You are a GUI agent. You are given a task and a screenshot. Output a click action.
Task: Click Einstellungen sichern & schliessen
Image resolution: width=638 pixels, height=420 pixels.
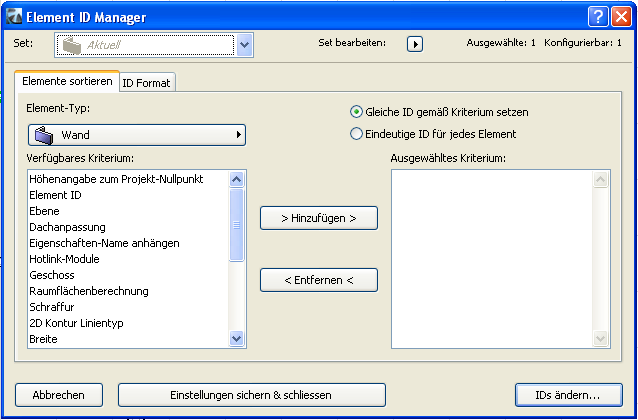click(251, 395)
